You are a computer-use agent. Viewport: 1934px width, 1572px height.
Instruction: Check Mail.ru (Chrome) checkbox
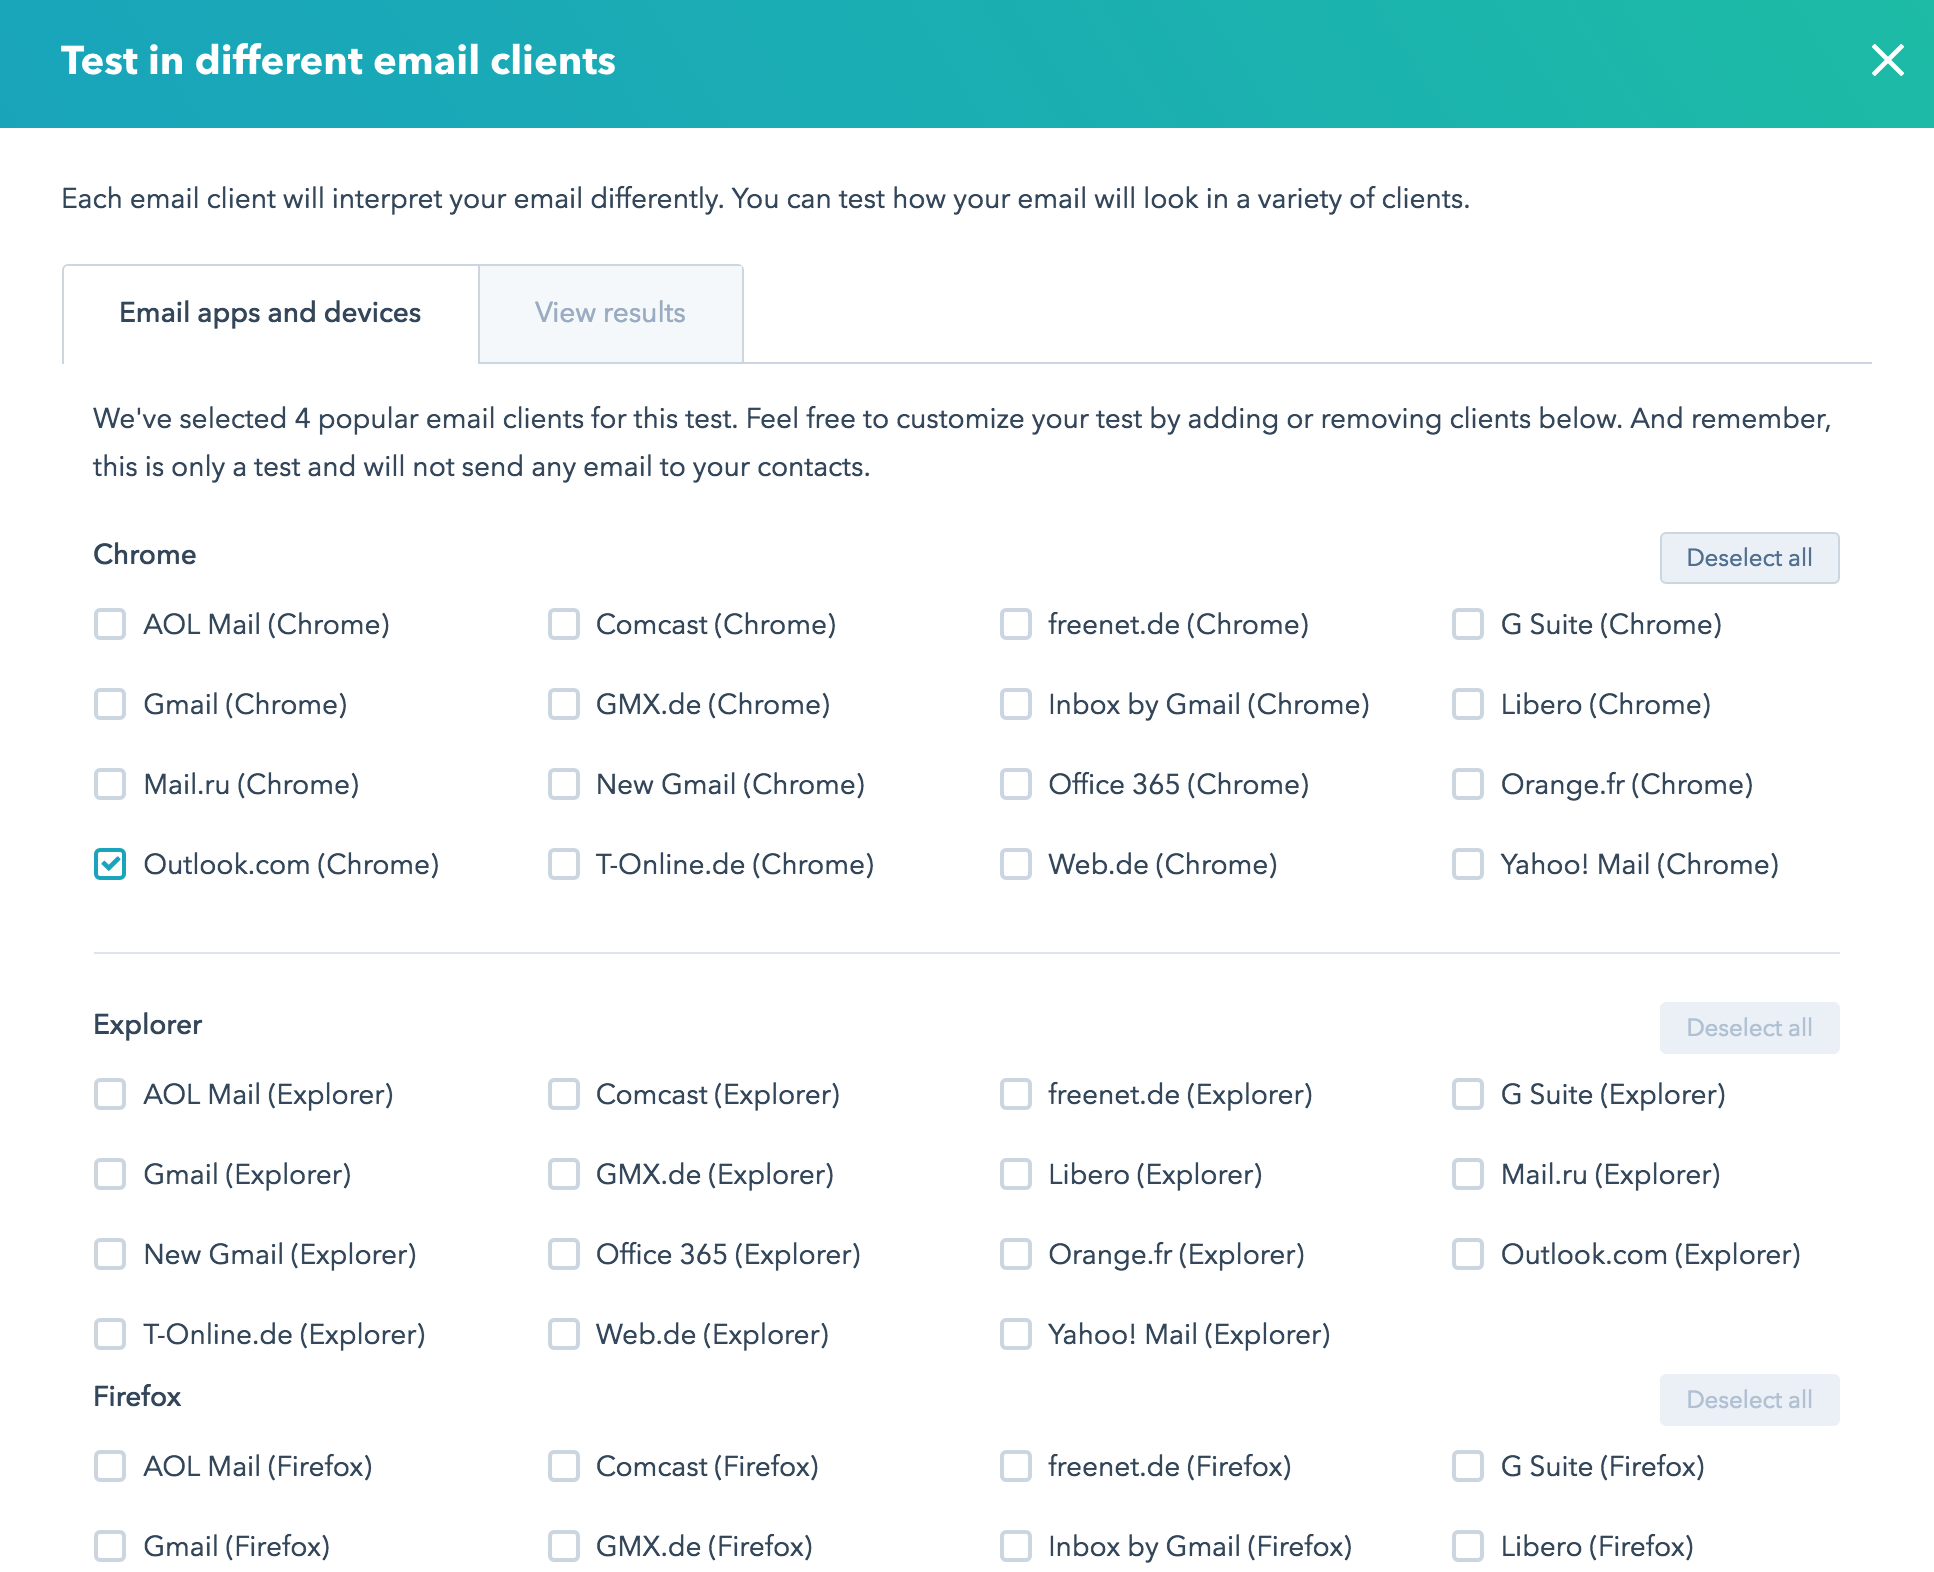[x=110, y=784]
